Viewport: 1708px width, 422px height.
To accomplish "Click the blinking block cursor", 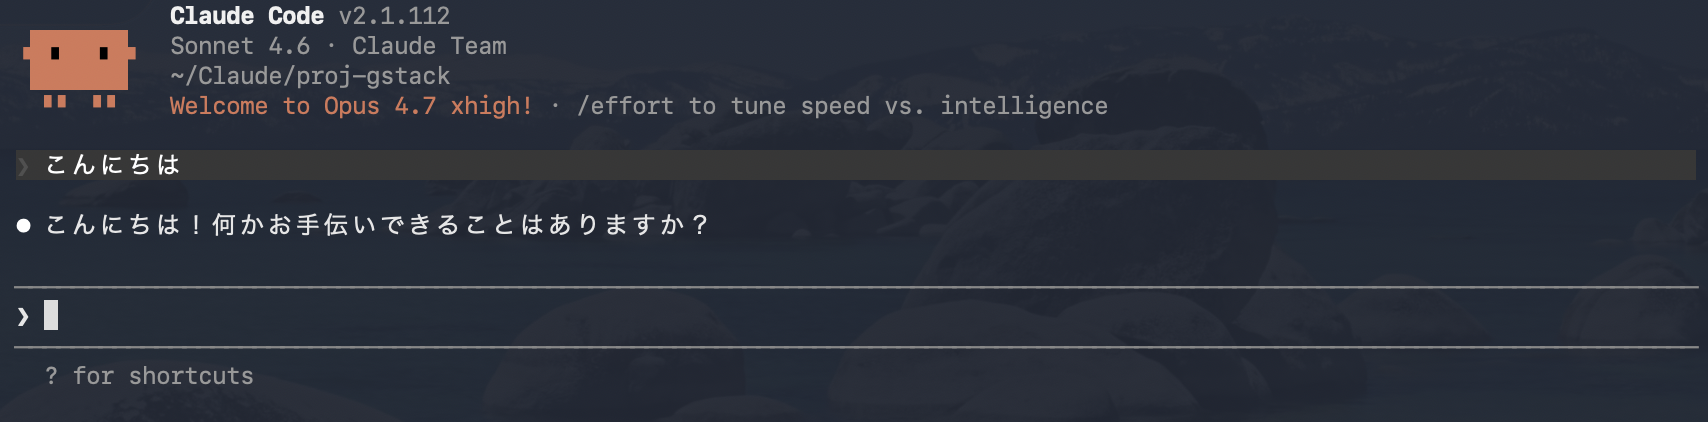I will (51, 316).
